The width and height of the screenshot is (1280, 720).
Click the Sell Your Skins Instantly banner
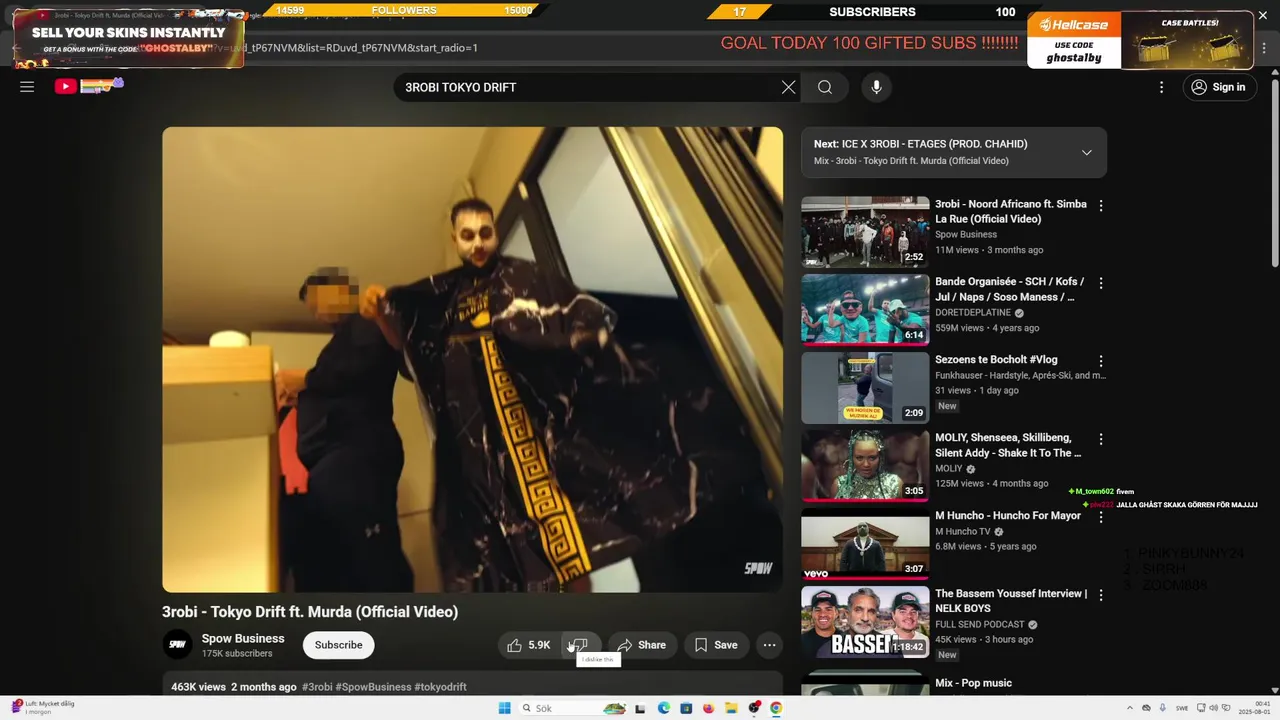(x=128, y=40)
